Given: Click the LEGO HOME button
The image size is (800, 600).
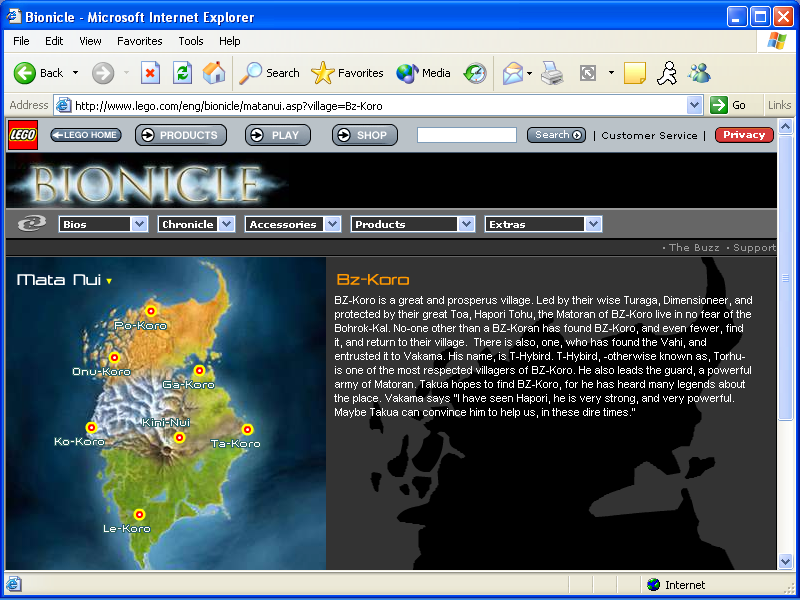Looking at the screenshot, I should [86, 135].
